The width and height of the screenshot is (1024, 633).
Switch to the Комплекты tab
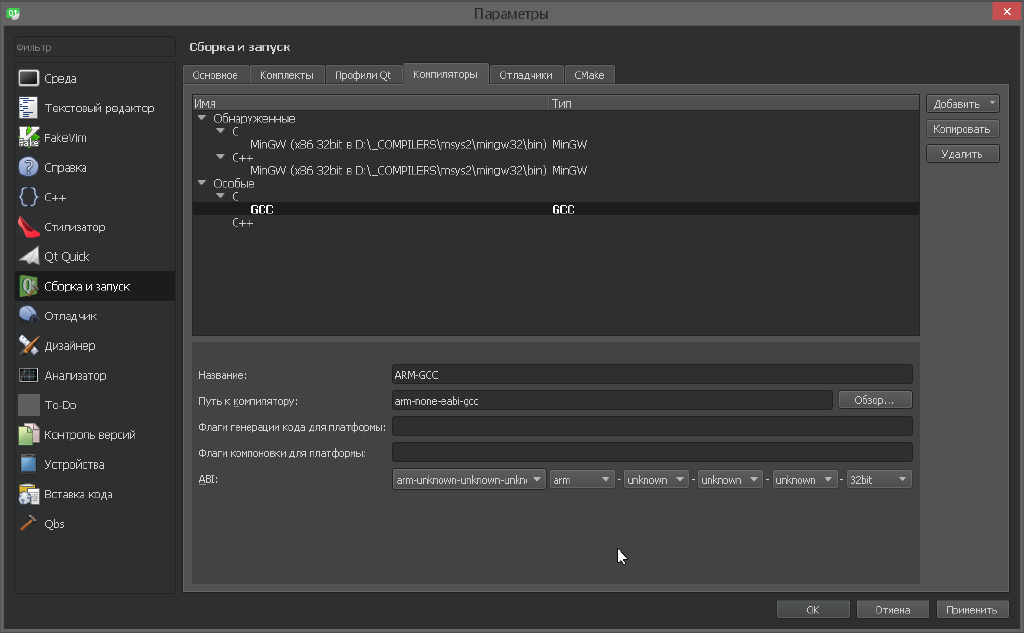(x=287, y=75)
